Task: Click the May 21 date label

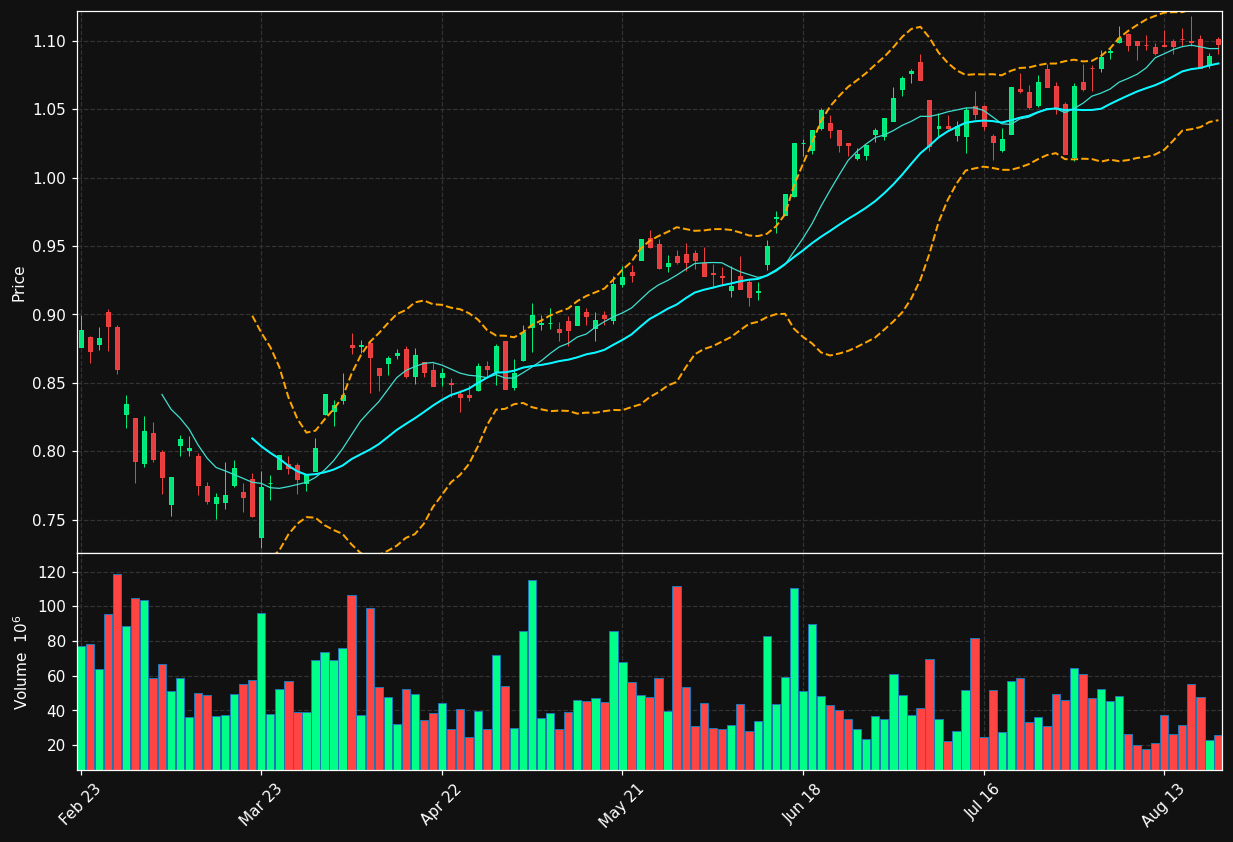Action: point(620,804)
